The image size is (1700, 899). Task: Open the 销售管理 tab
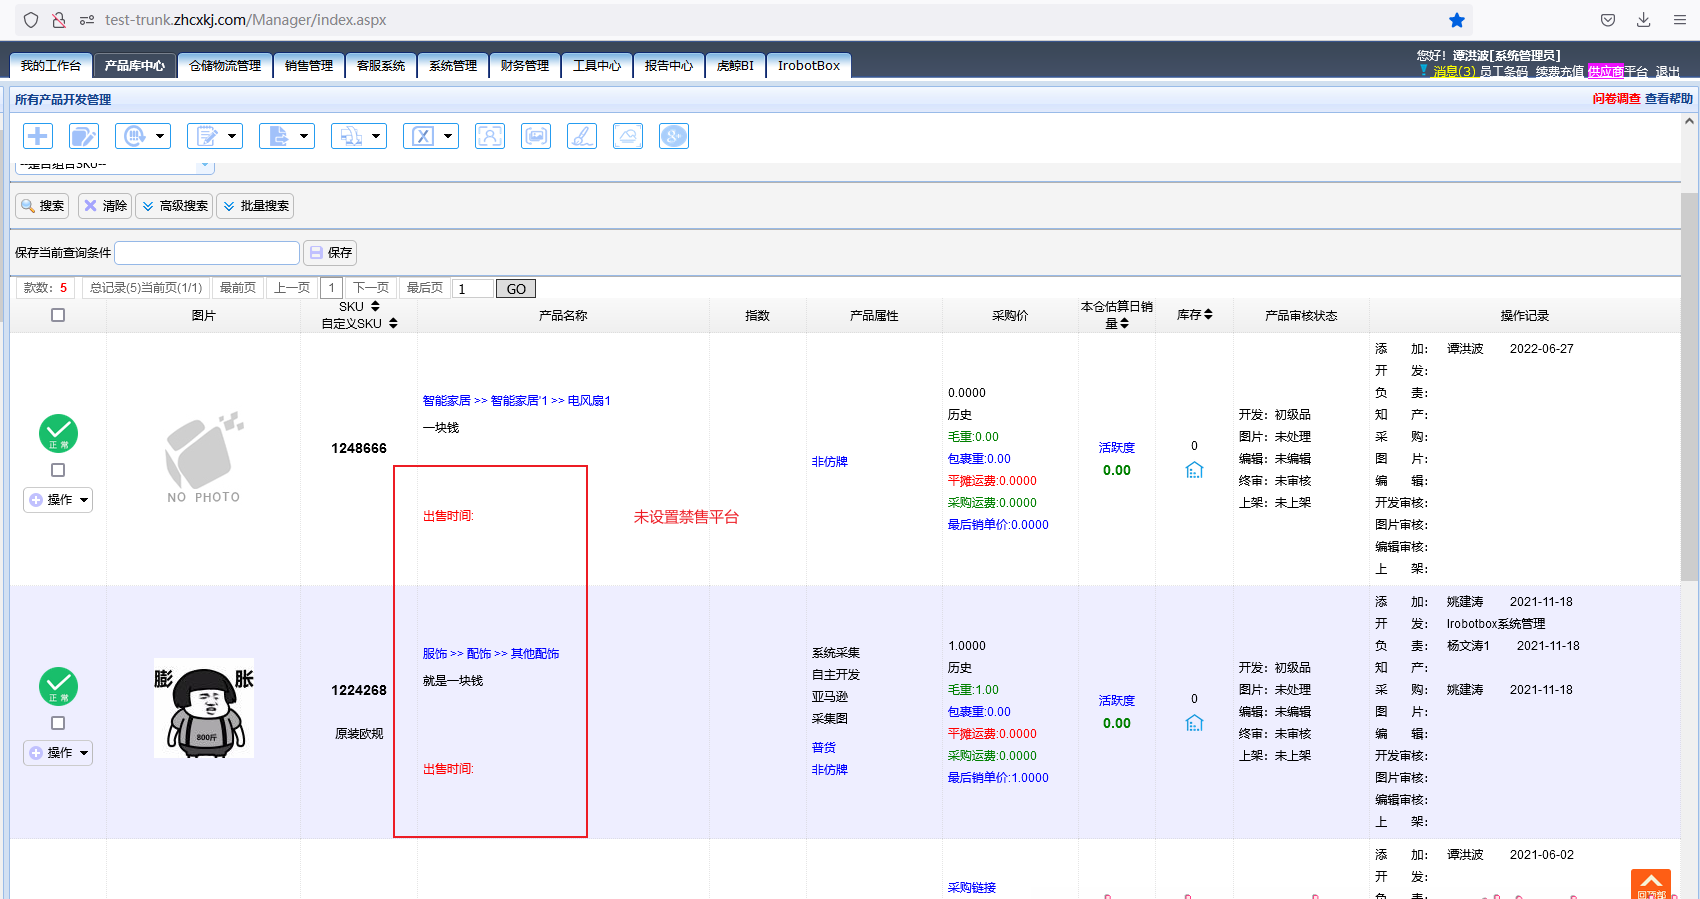(x=309, y=66)
